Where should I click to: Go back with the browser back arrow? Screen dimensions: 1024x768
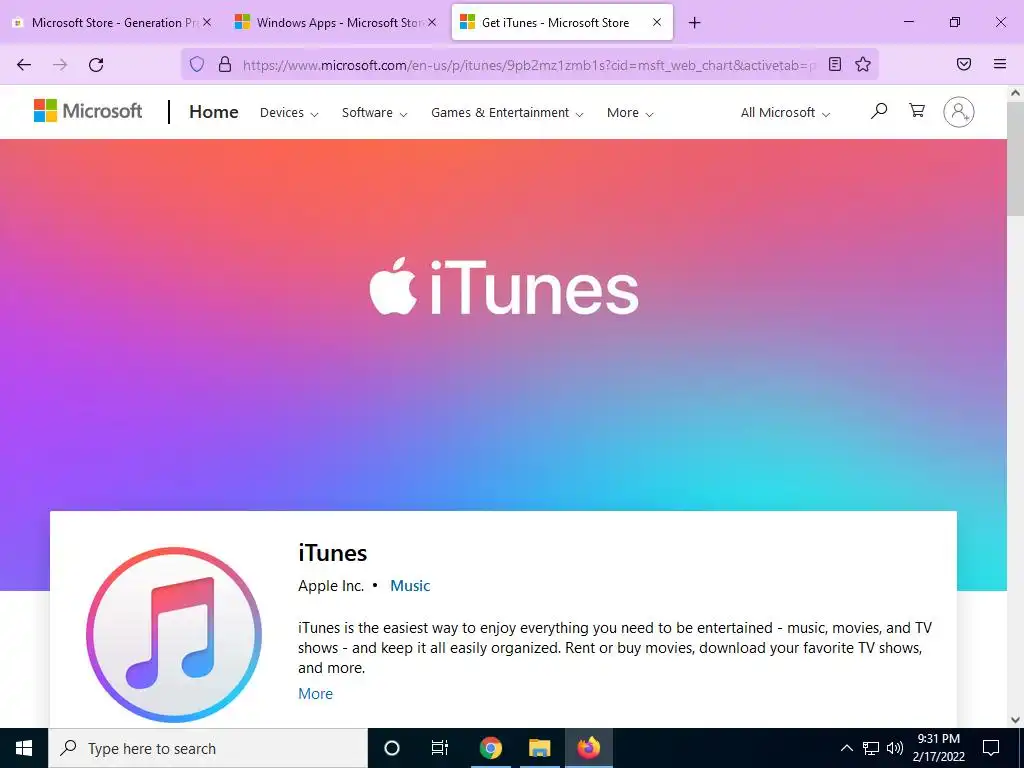tap(24, 65)
